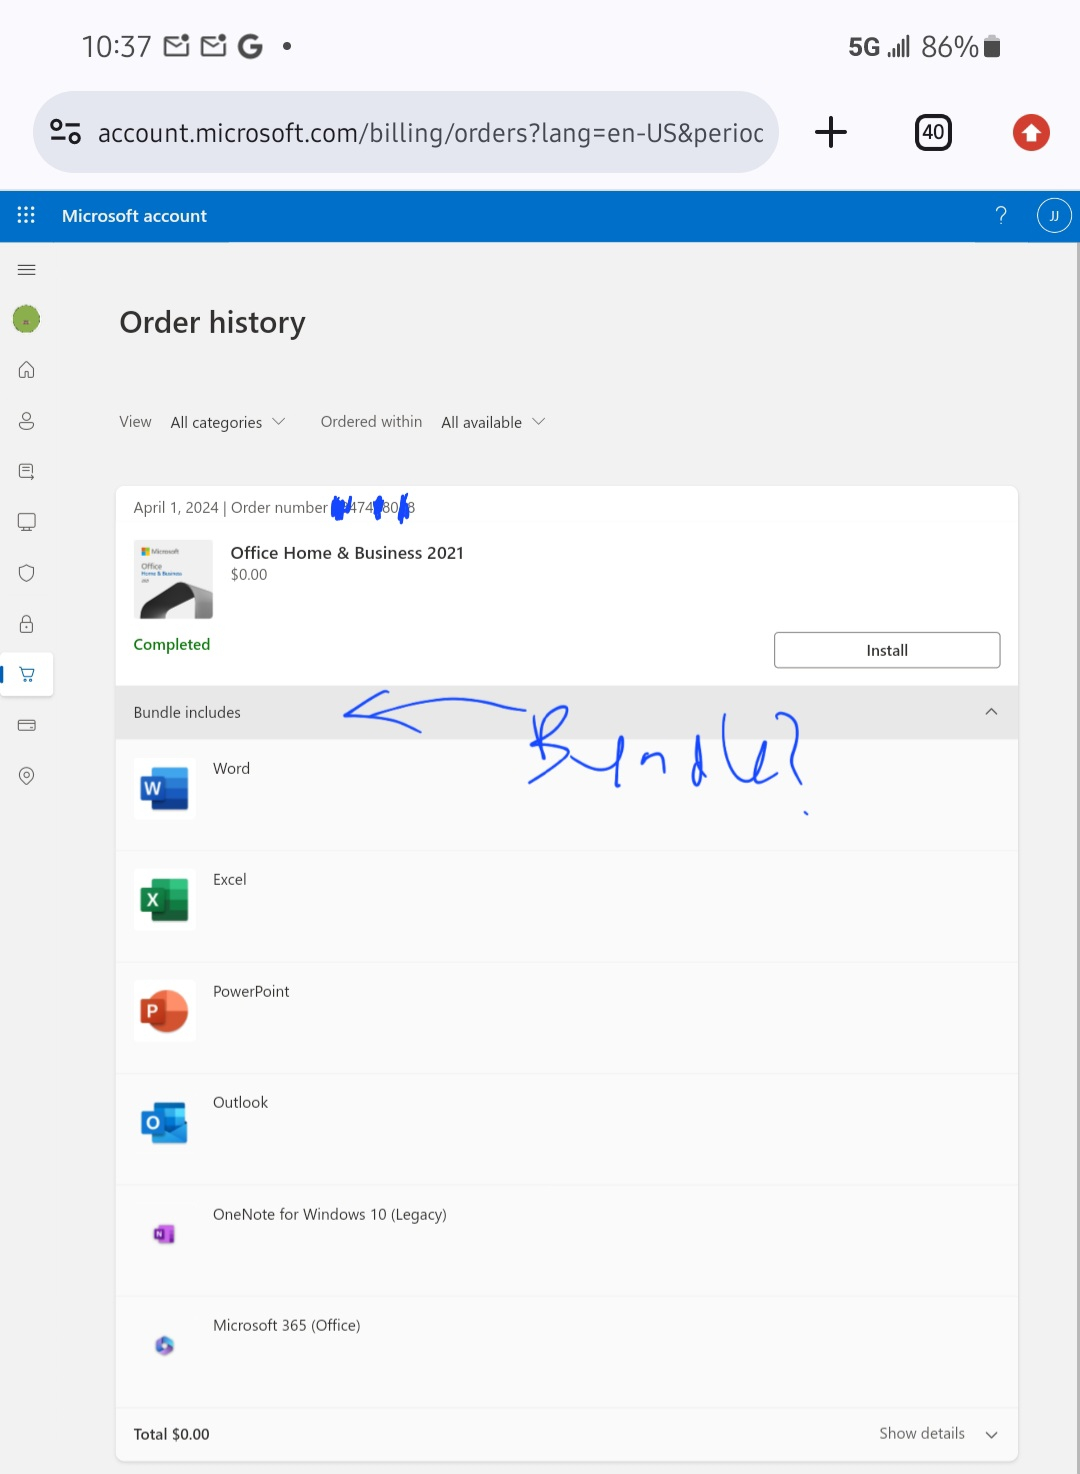Screen dimensions: 1080x1474
Task: Click the Office product box thumbnail
Action: click(173, 579)
